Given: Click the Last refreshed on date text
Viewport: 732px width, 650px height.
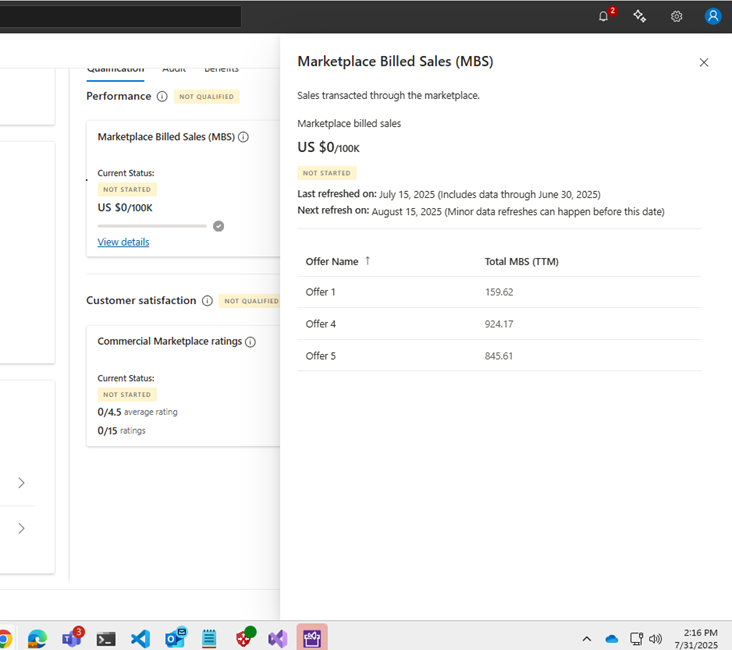Looking at the screenshot, I should (490, 195).
